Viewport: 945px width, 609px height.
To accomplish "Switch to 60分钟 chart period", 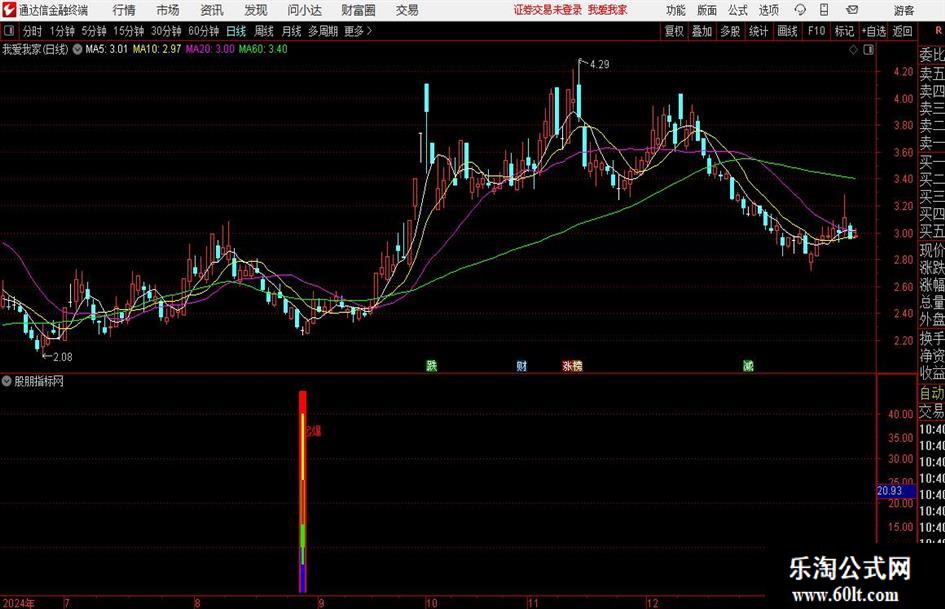I will 204,31.
